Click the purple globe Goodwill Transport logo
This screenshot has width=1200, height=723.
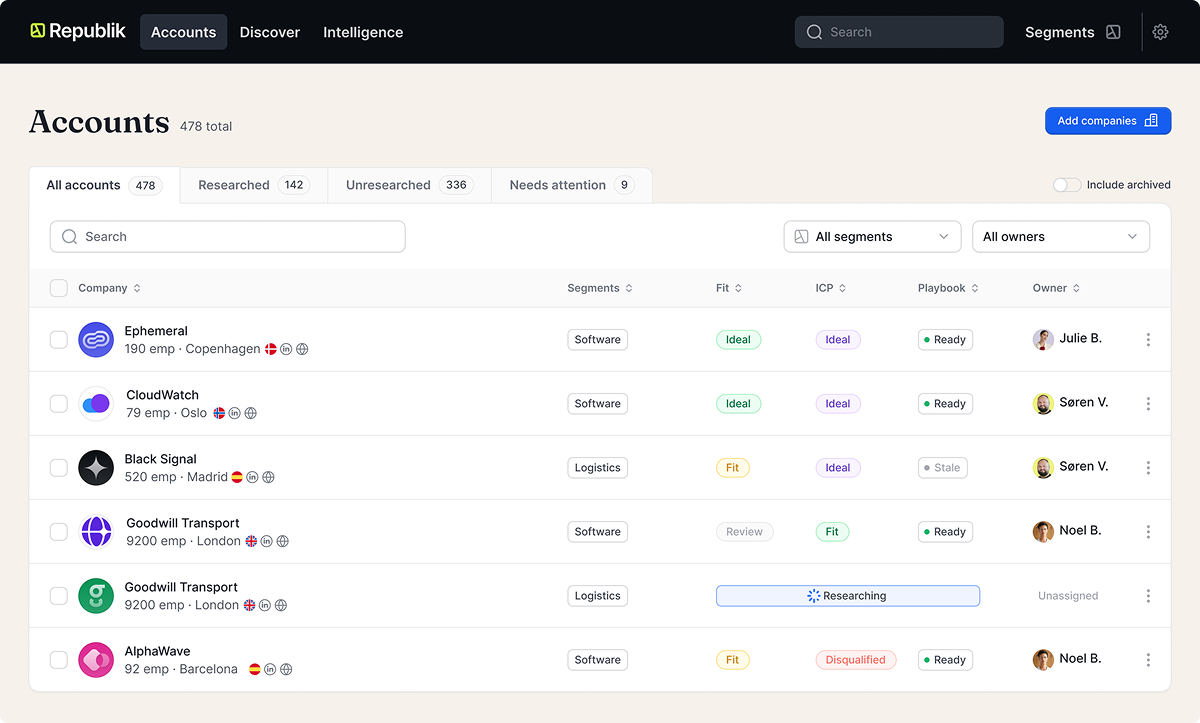(x=96, y=532)
